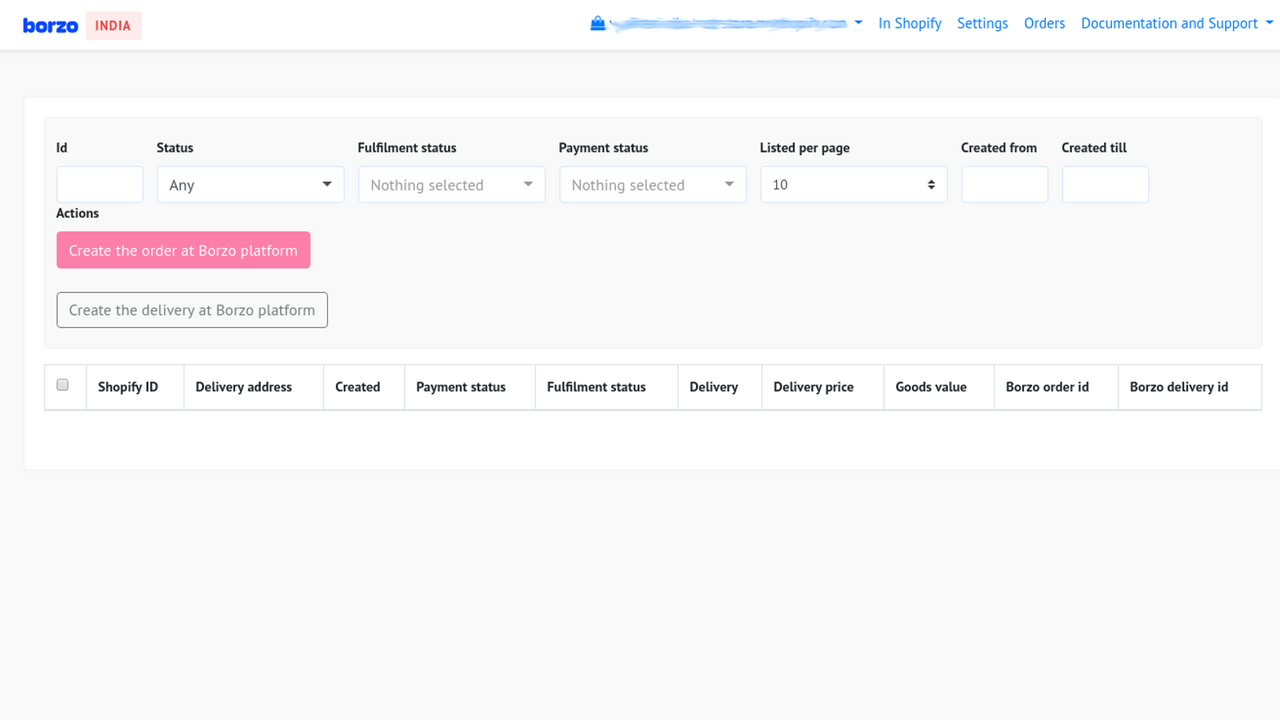Click the Listed per page label
Viewport: 1280px width, 720px height.
point(805,148)
